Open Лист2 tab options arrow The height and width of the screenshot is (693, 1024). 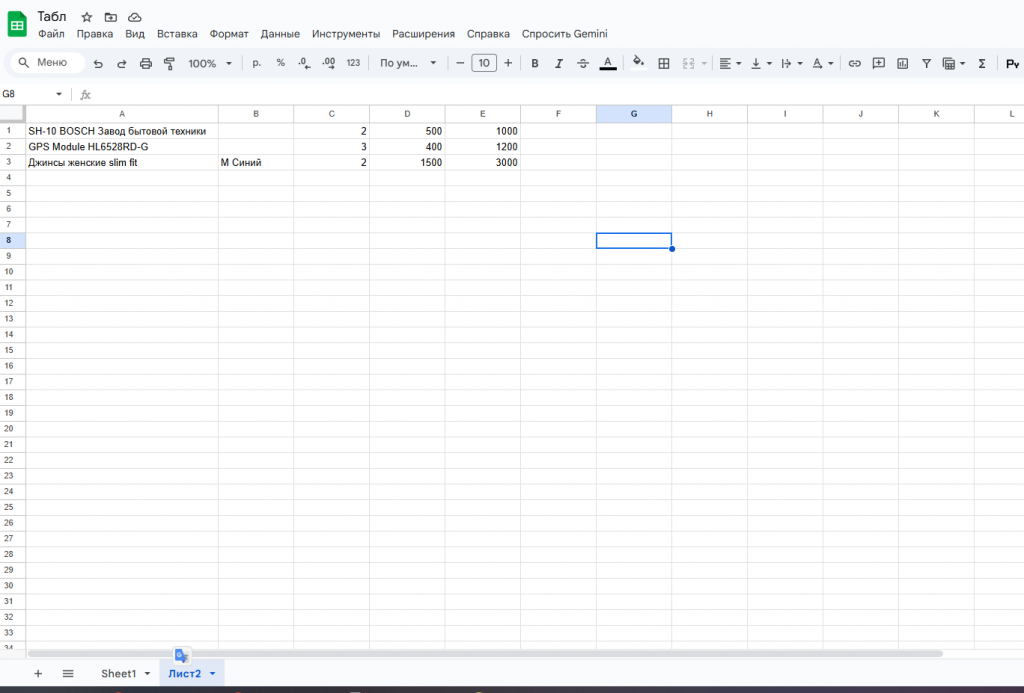coord(212,673)
